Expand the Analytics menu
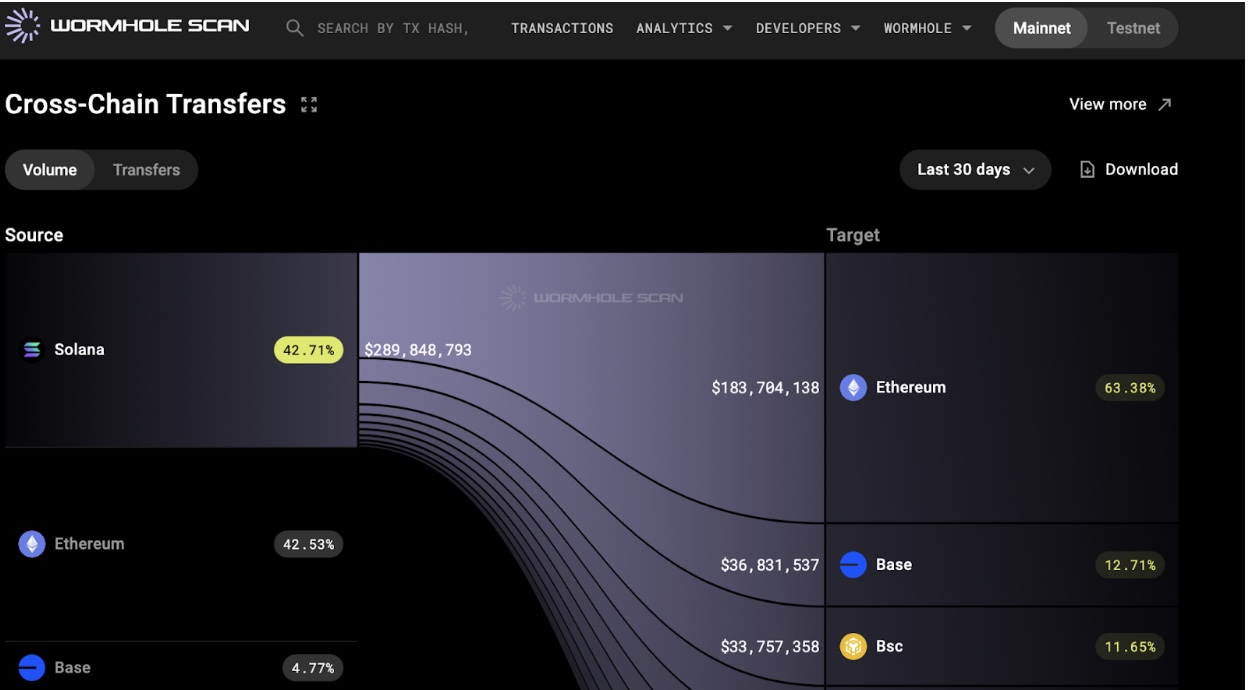The image size is (1248, 690). tap(684, 28)
